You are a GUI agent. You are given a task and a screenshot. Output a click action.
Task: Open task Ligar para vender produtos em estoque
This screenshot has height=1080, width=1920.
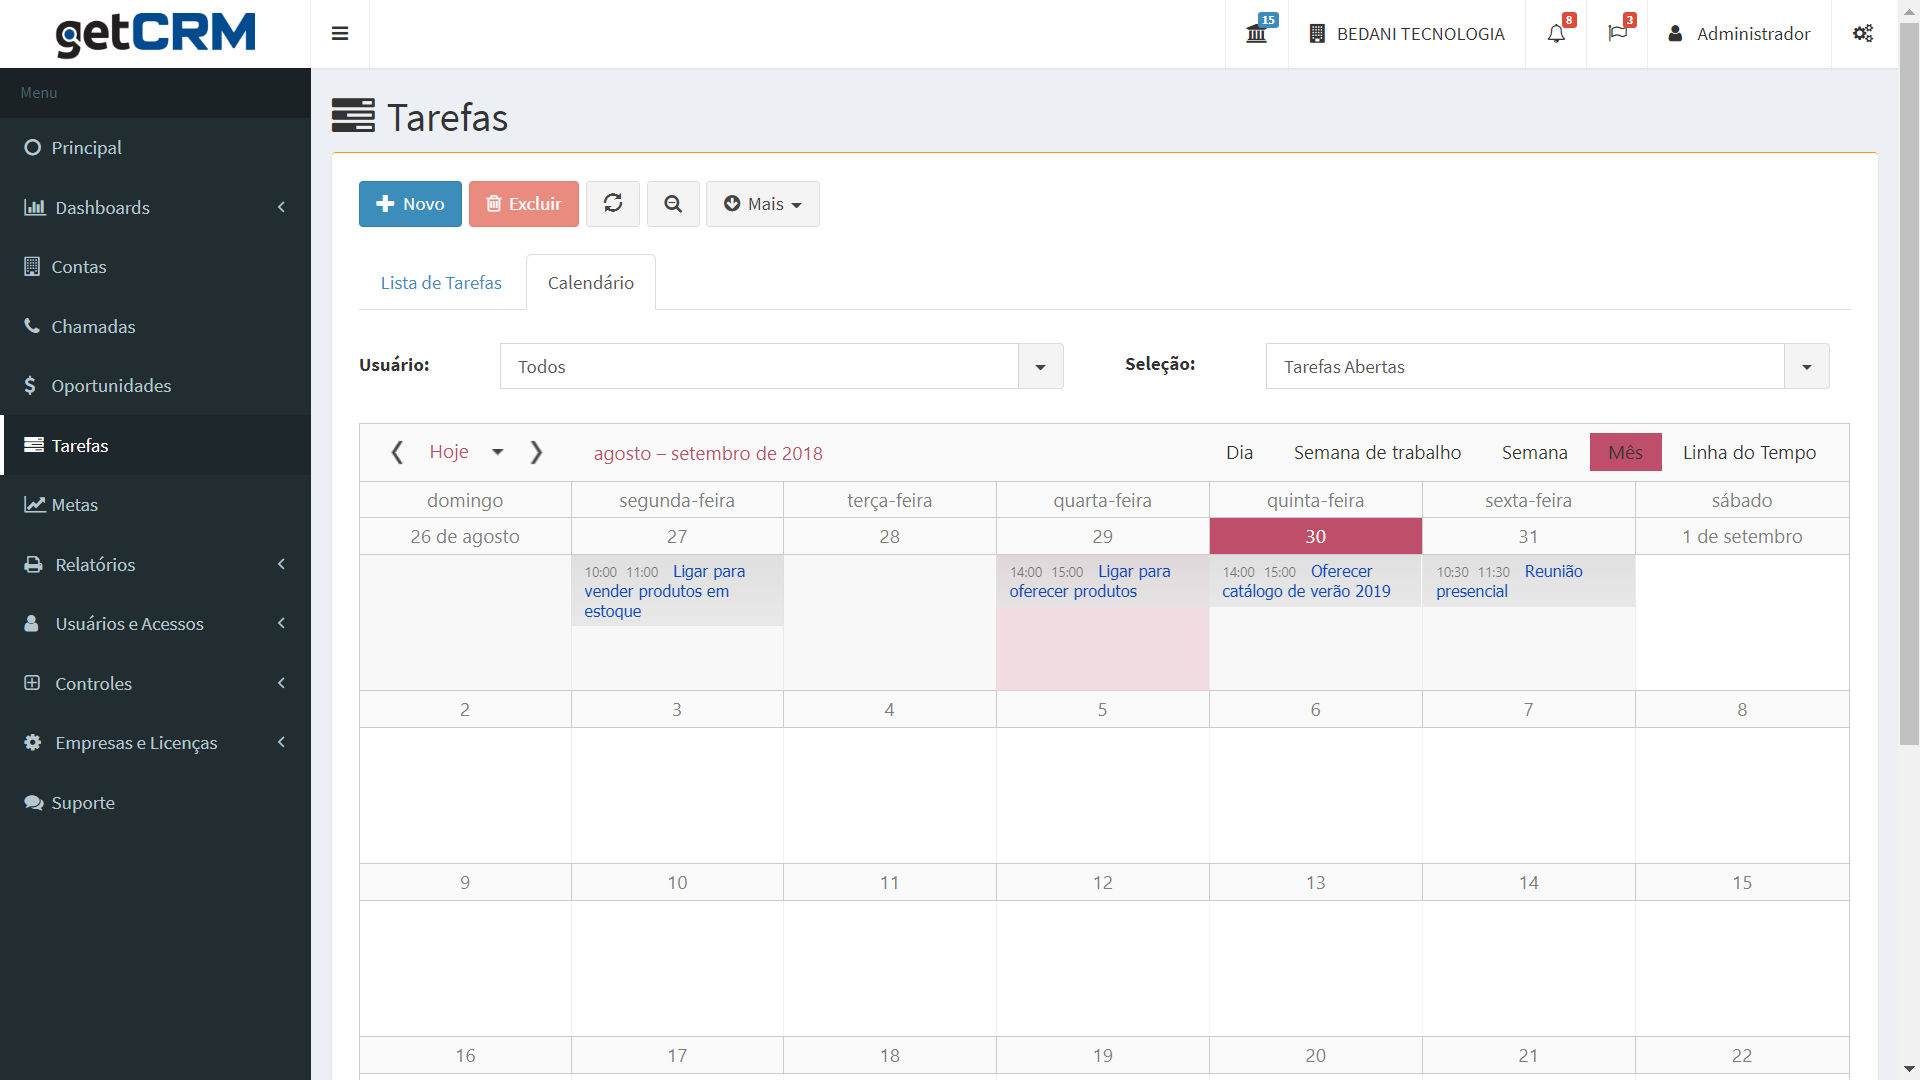[677, 591]
